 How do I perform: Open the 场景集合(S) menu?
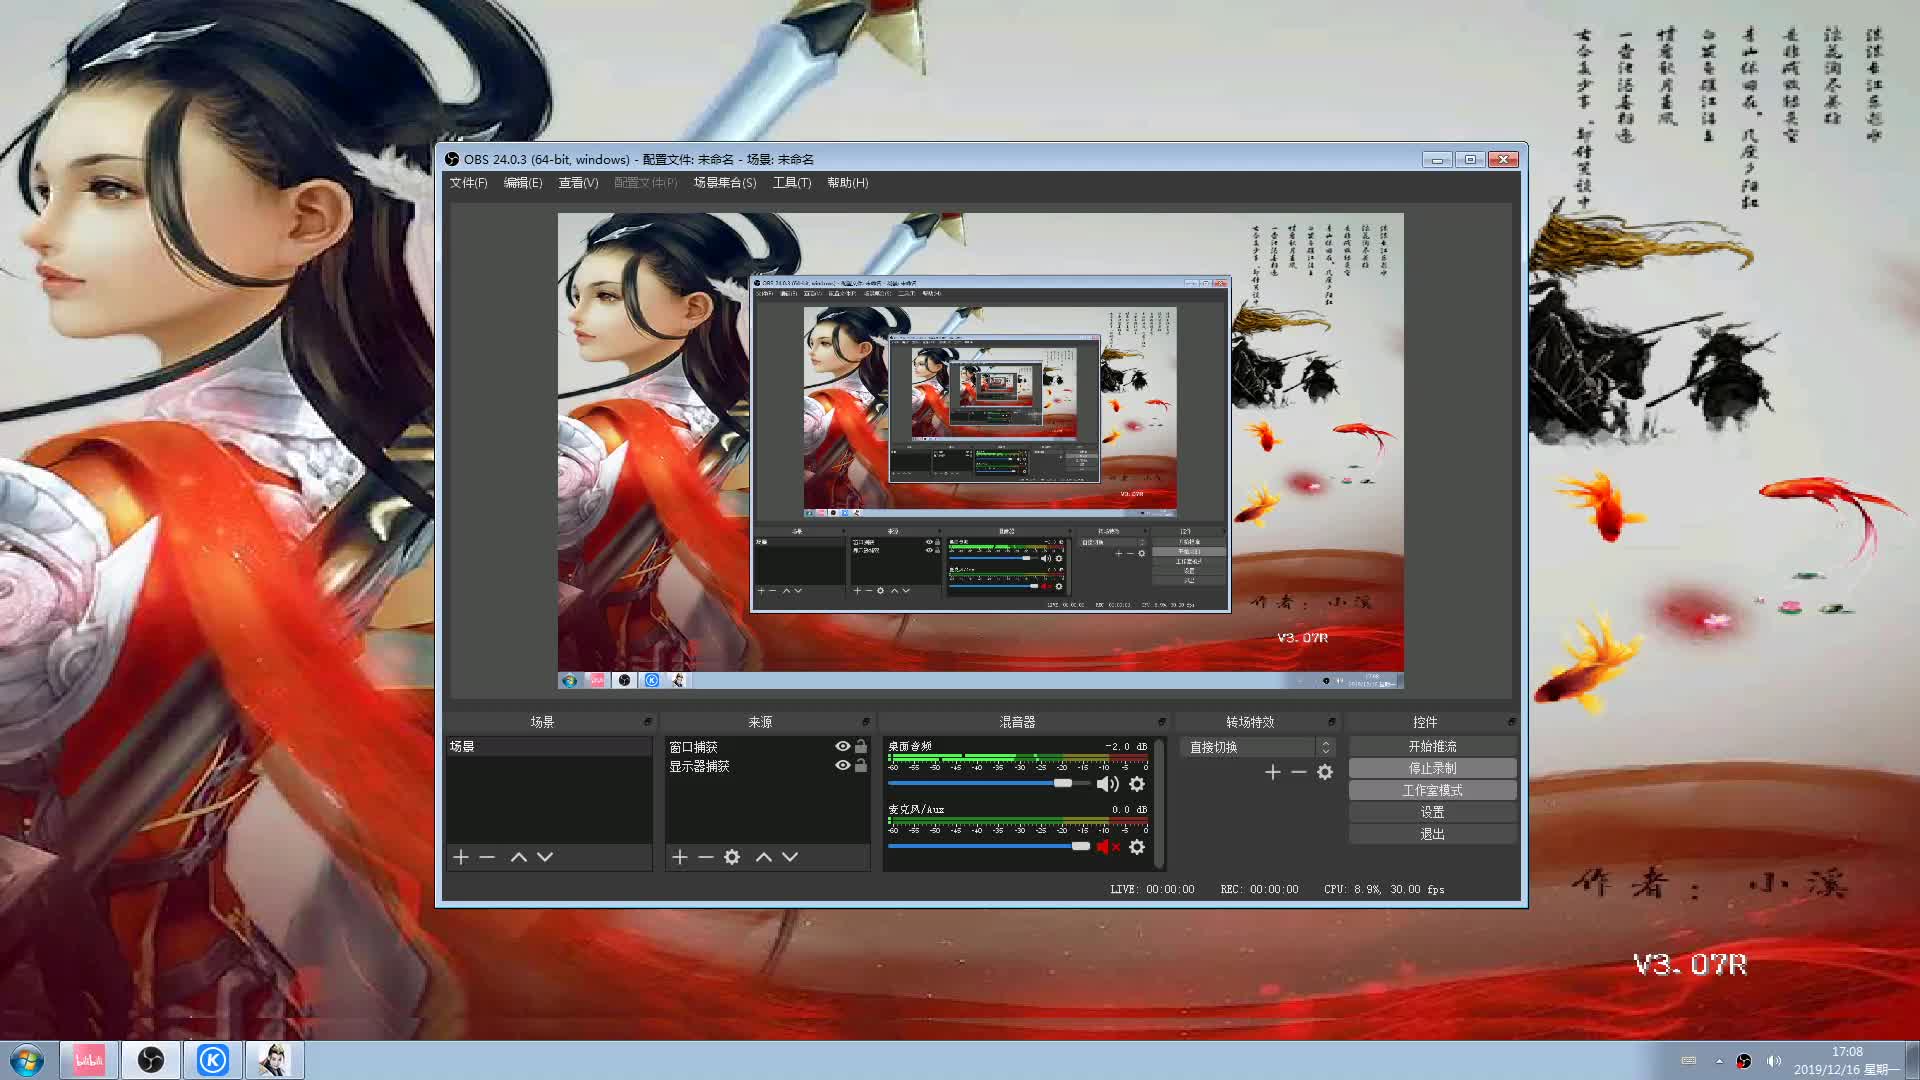(x=724, y=183)
